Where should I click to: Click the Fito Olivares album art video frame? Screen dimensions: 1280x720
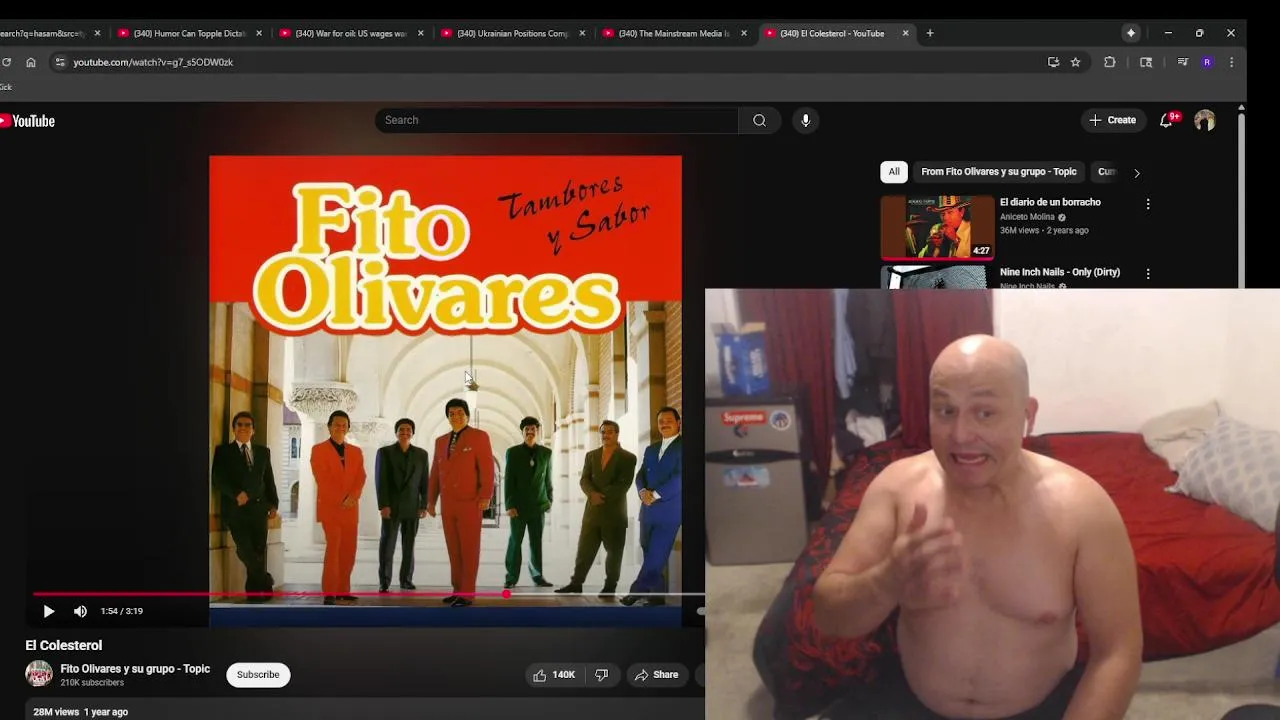pyautogui.click(x=446, y=391)
